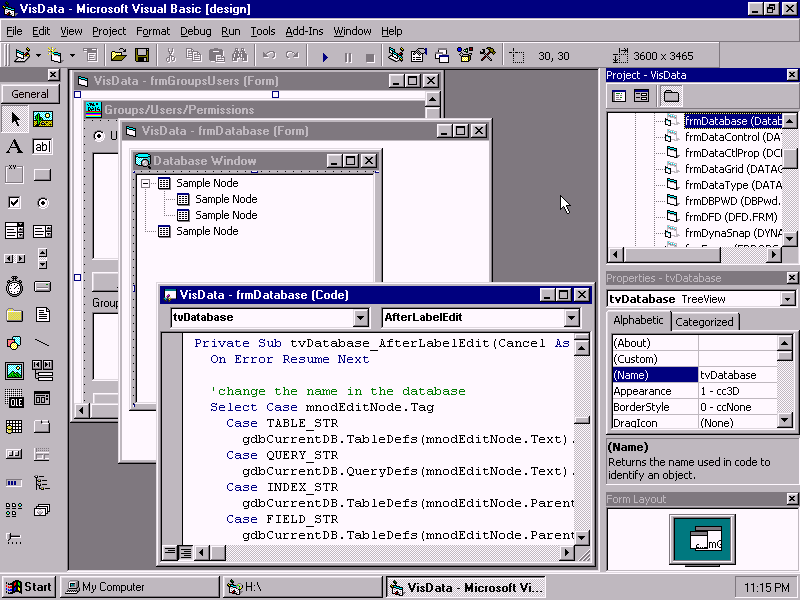Choose the Data control tool
The width and height of the screenshot is (800, 600).
tap(42, 370)
